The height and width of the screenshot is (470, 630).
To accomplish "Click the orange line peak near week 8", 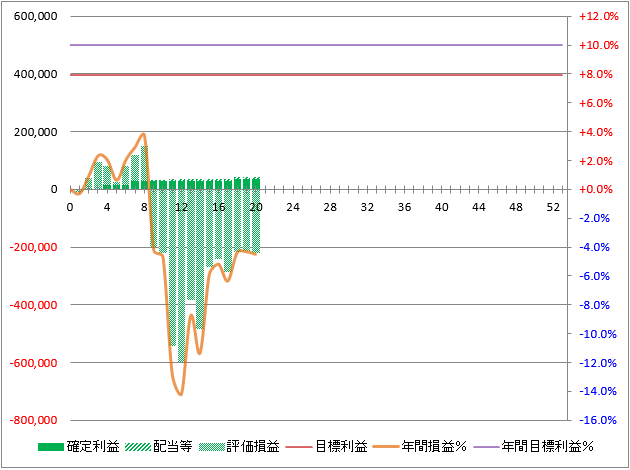I will [x=143, y=135].
